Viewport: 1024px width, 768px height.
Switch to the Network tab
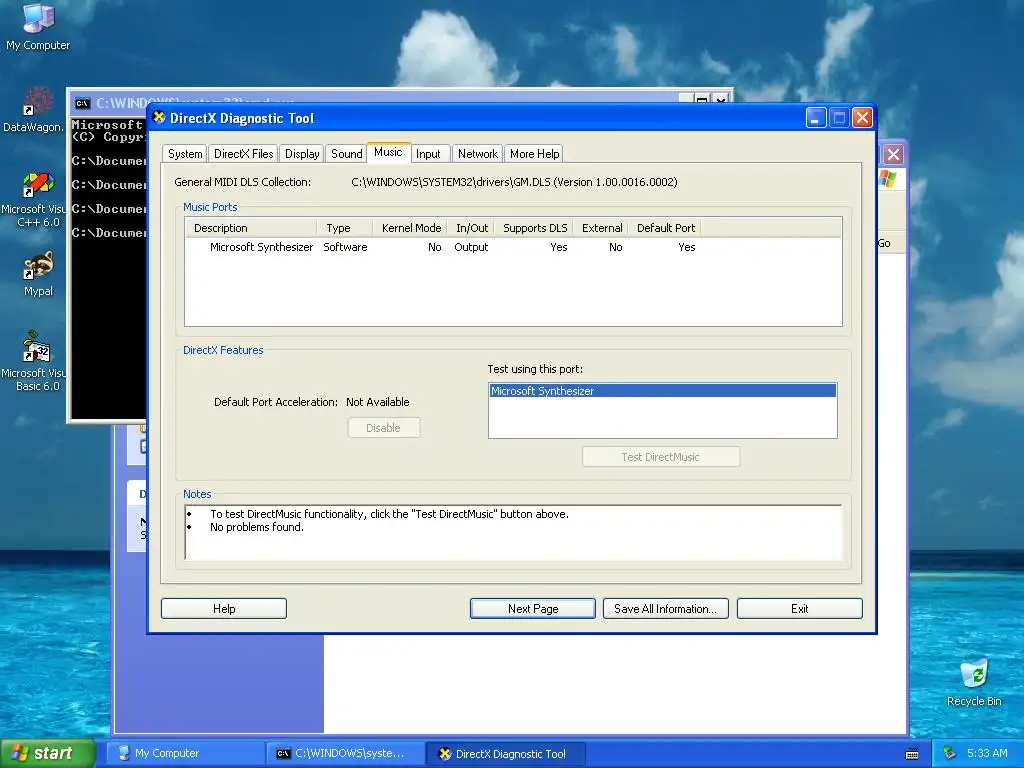coord(477,153)
